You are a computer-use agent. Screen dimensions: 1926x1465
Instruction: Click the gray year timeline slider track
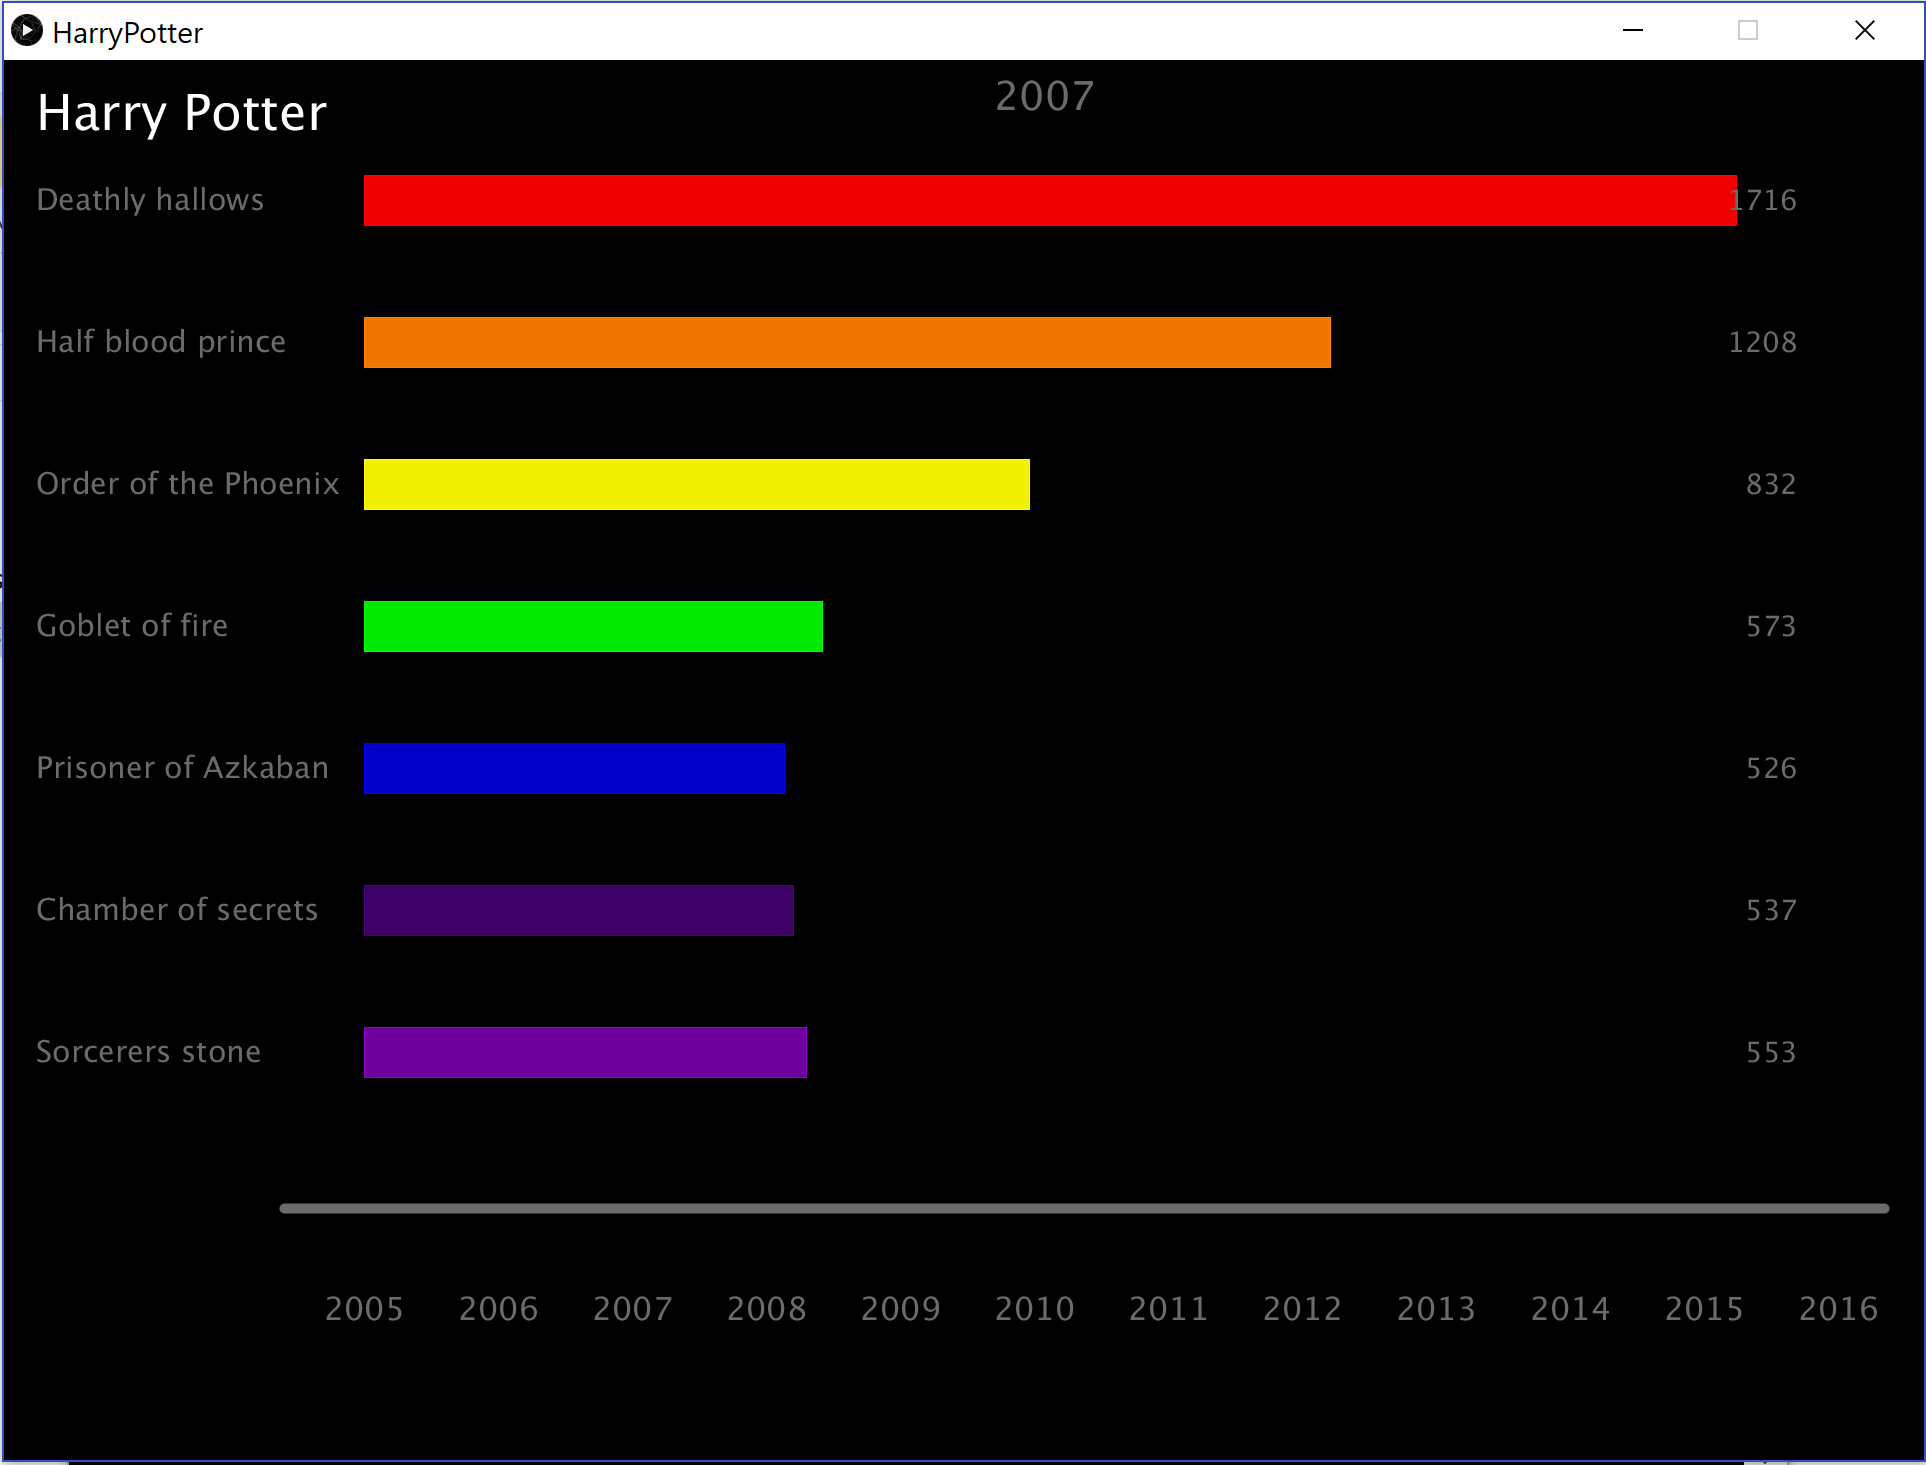click(1084, 1208)
